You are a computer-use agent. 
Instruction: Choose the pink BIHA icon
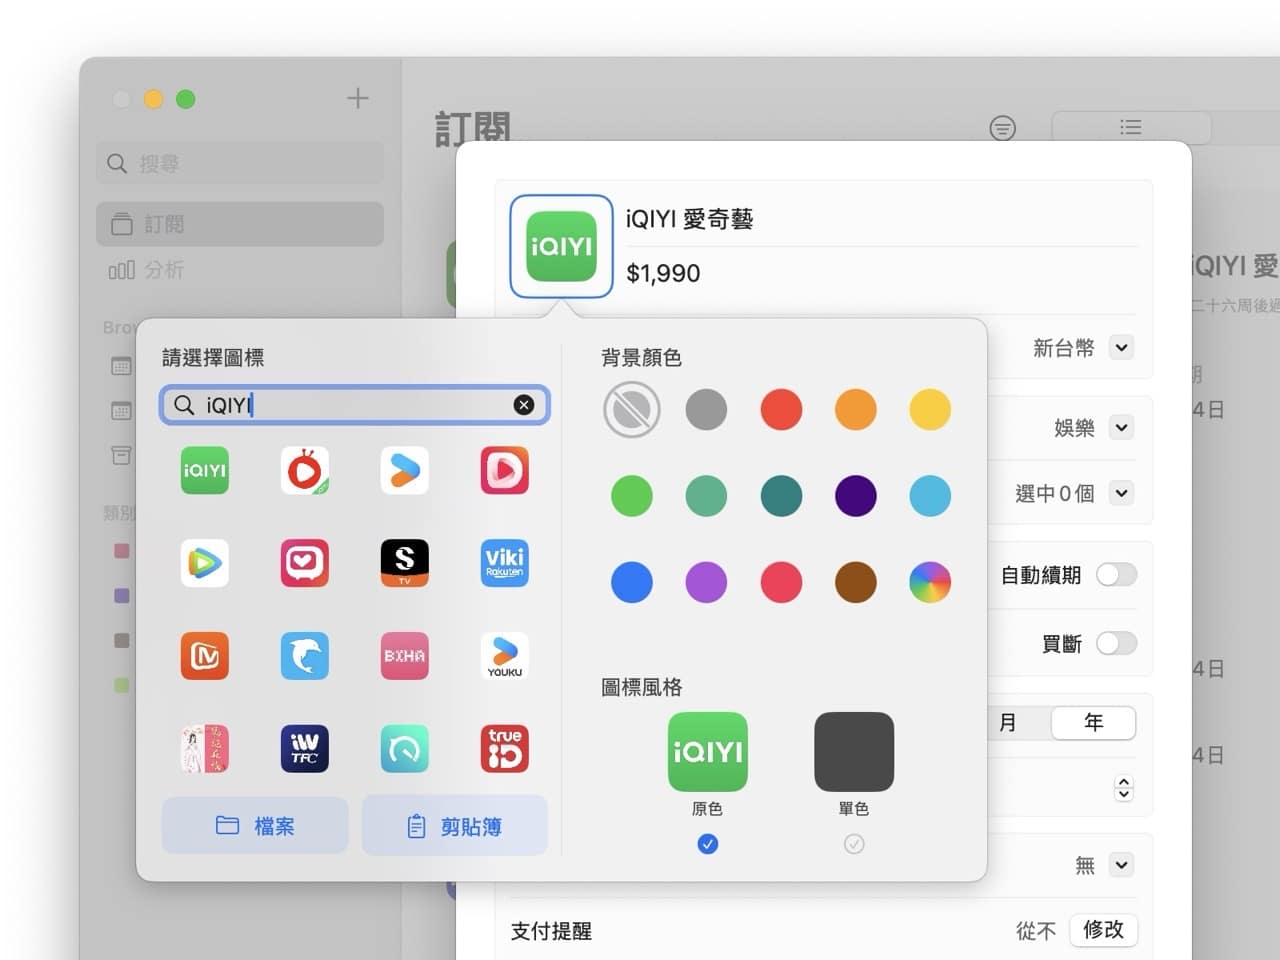[x=405, y=656]
